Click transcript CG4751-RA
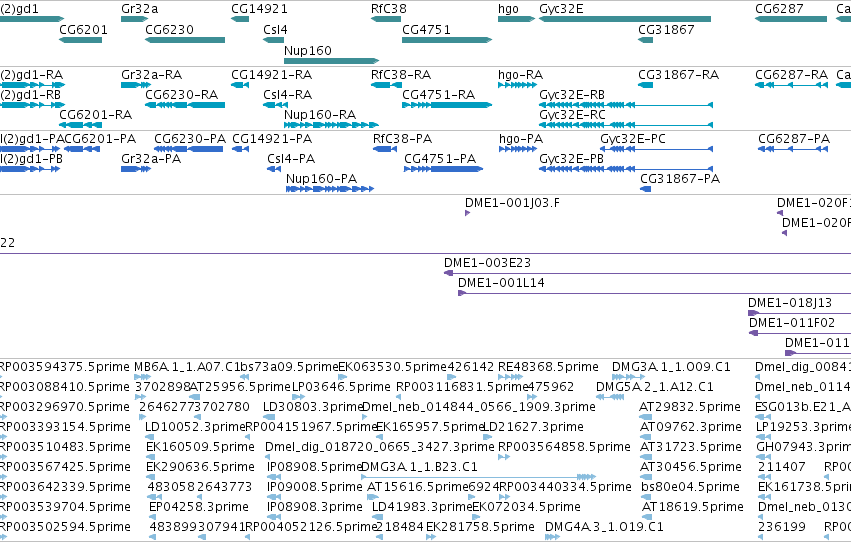 (447, 105)
